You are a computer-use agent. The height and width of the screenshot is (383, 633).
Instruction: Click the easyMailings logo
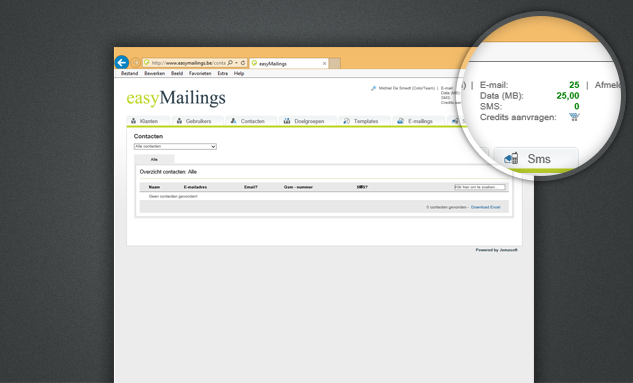coord(176,98)
